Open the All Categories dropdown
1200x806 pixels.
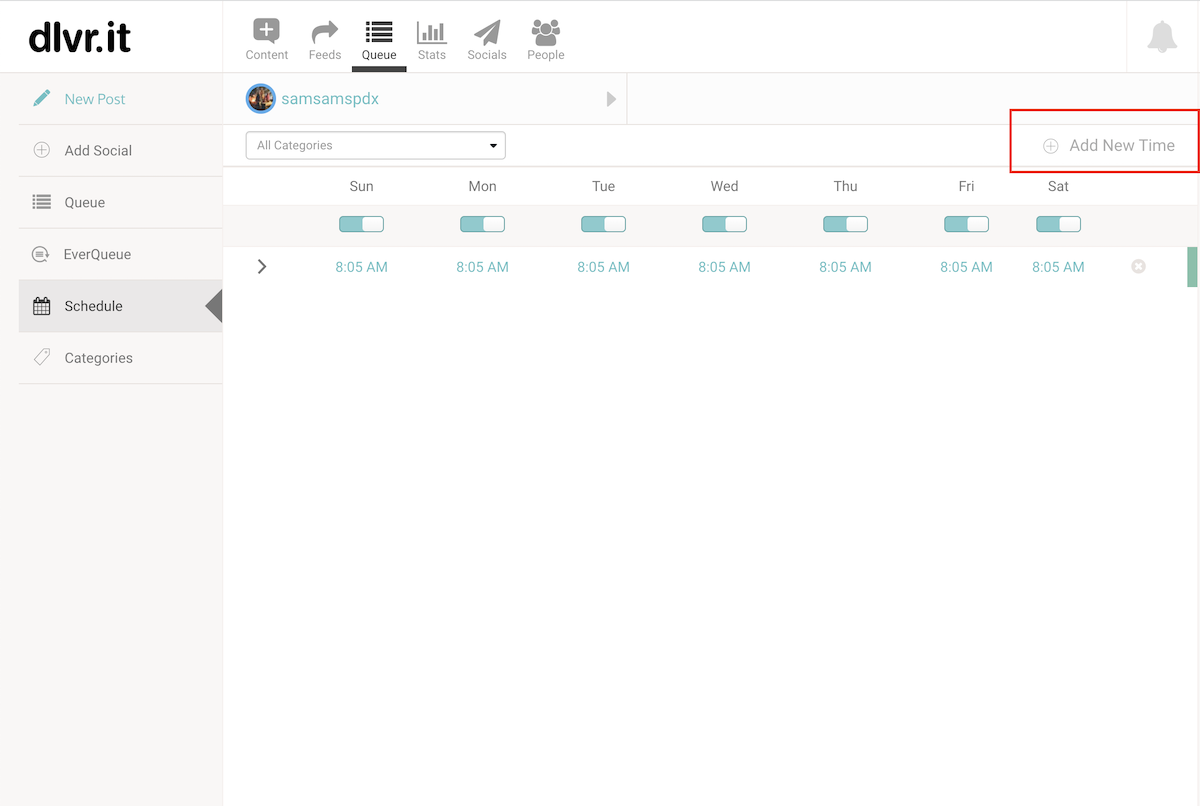376,145
